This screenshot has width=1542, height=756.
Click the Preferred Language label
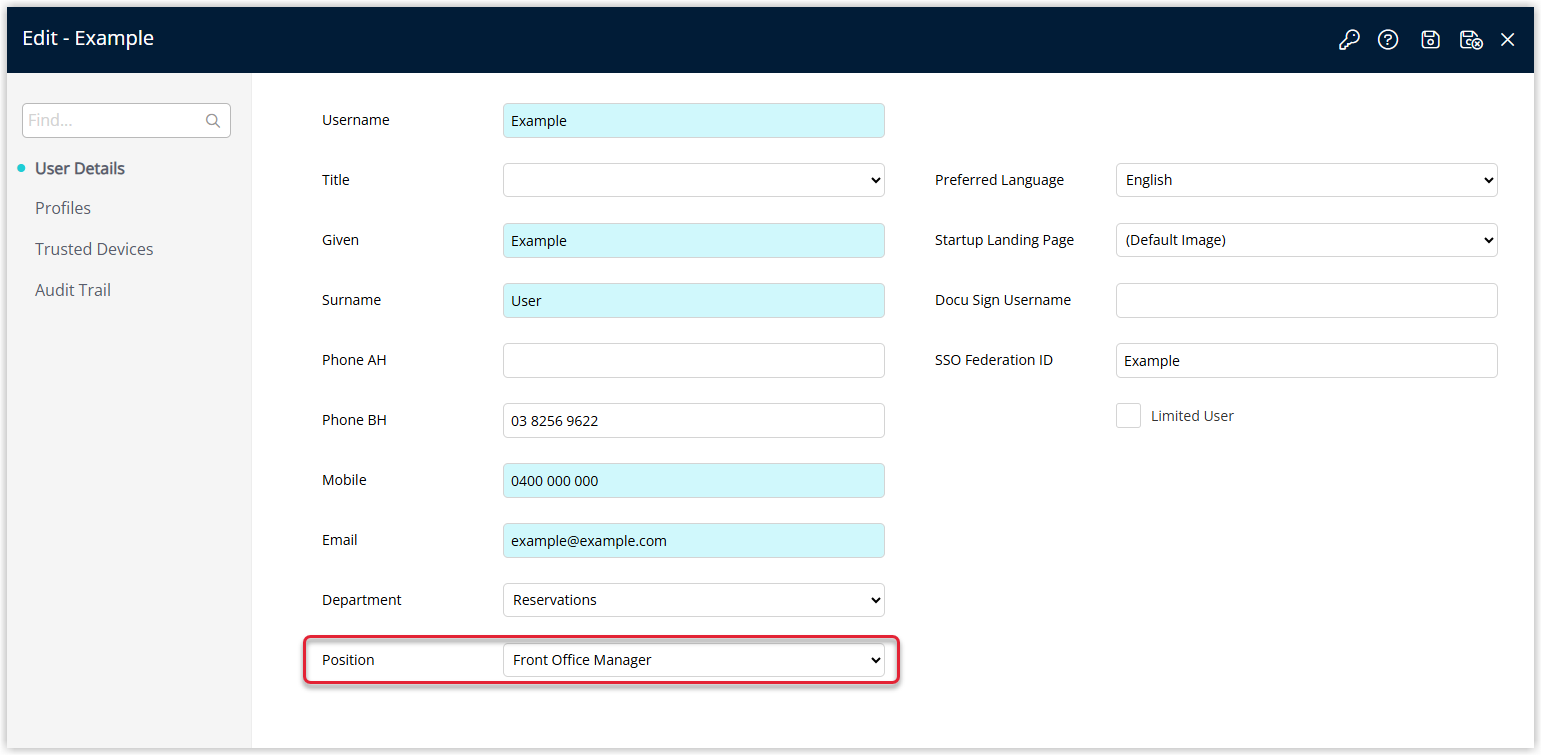pos(999,180)
